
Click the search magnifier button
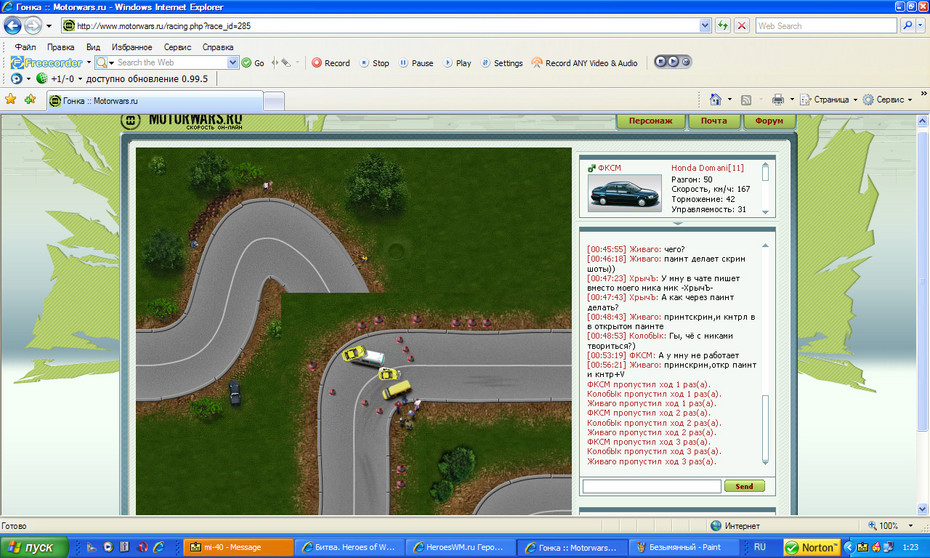(907, 25)
